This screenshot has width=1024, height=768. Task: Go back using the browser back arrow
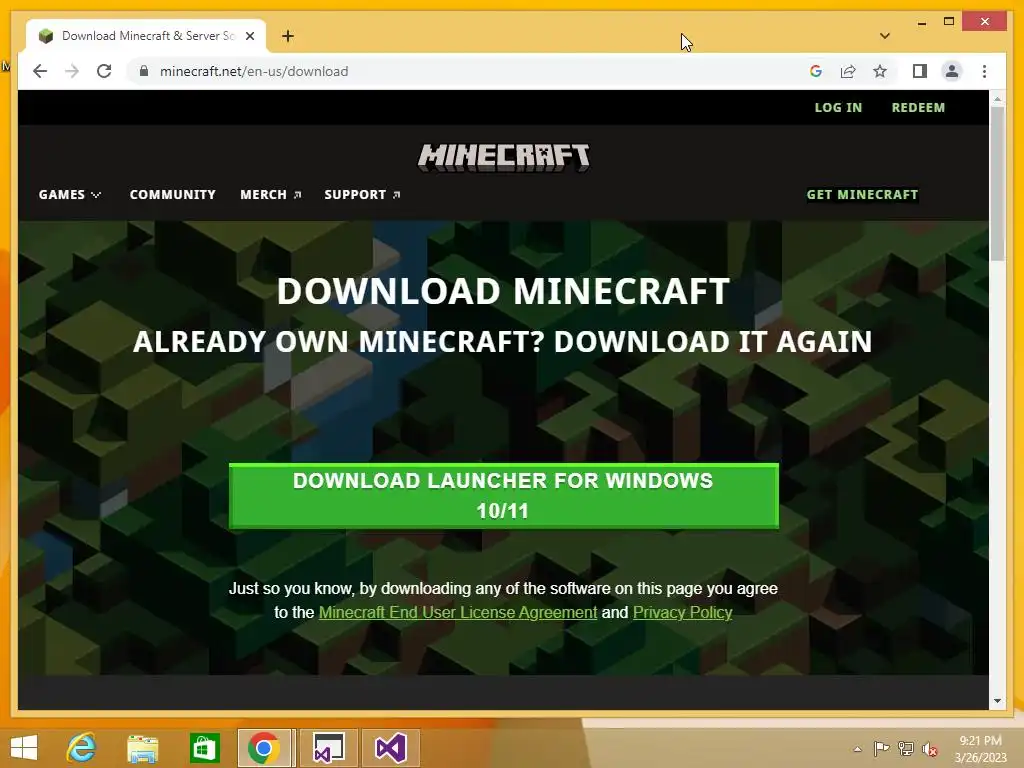coord(40,71)
